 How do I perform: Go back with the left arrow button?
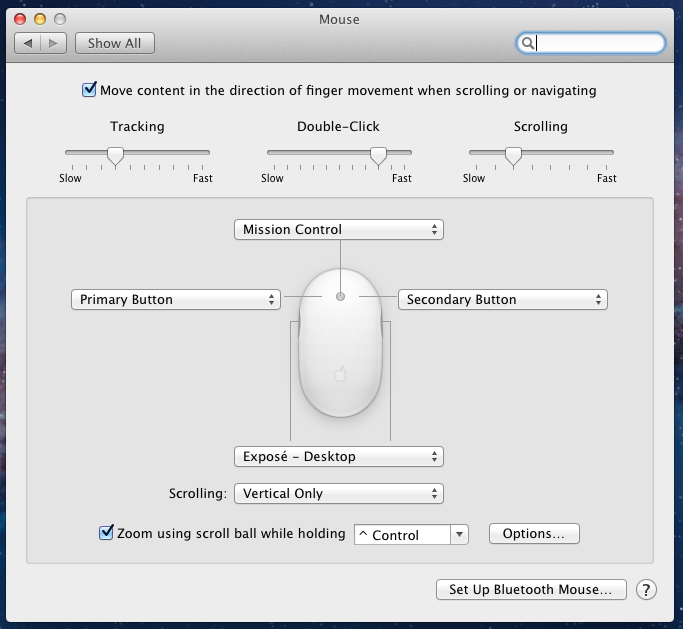27,43
